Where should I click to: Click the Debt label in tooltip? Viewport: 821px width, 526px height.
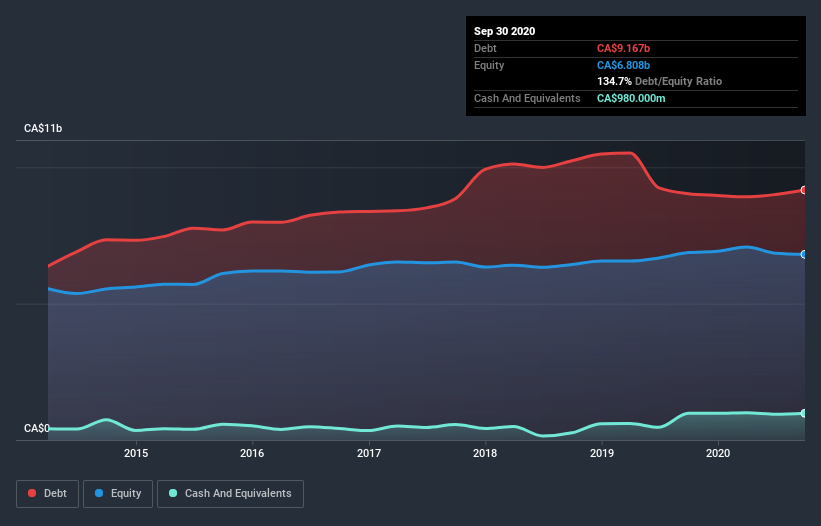click(x=485, y=48)
